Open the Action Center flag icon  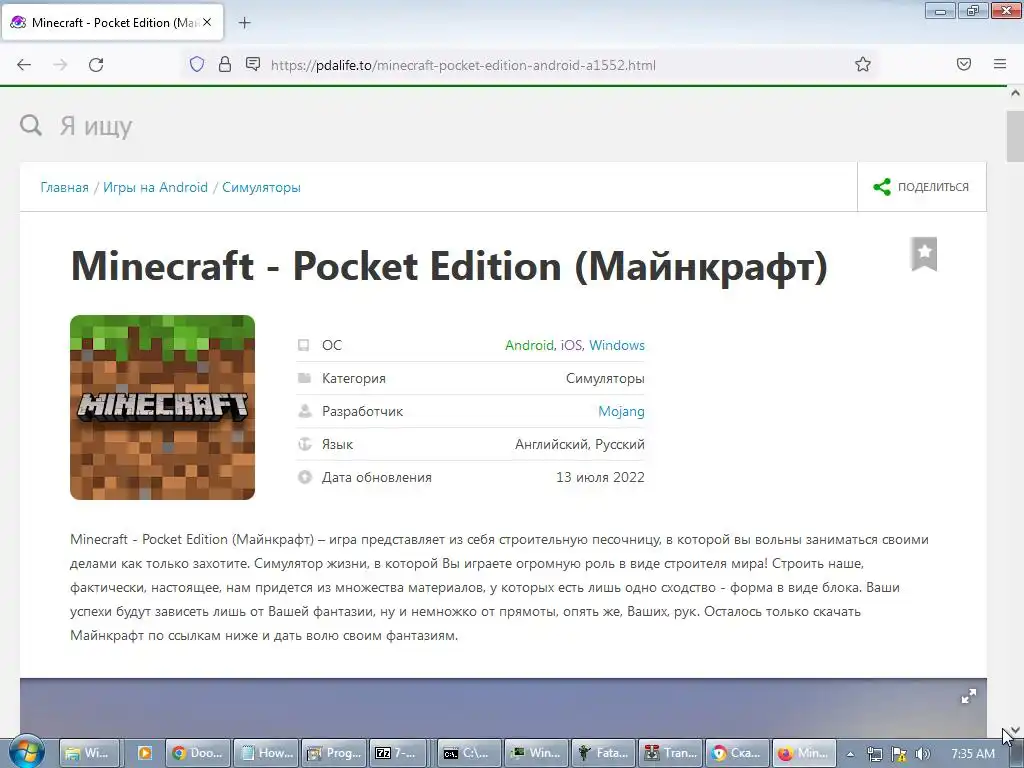[899, 754]
